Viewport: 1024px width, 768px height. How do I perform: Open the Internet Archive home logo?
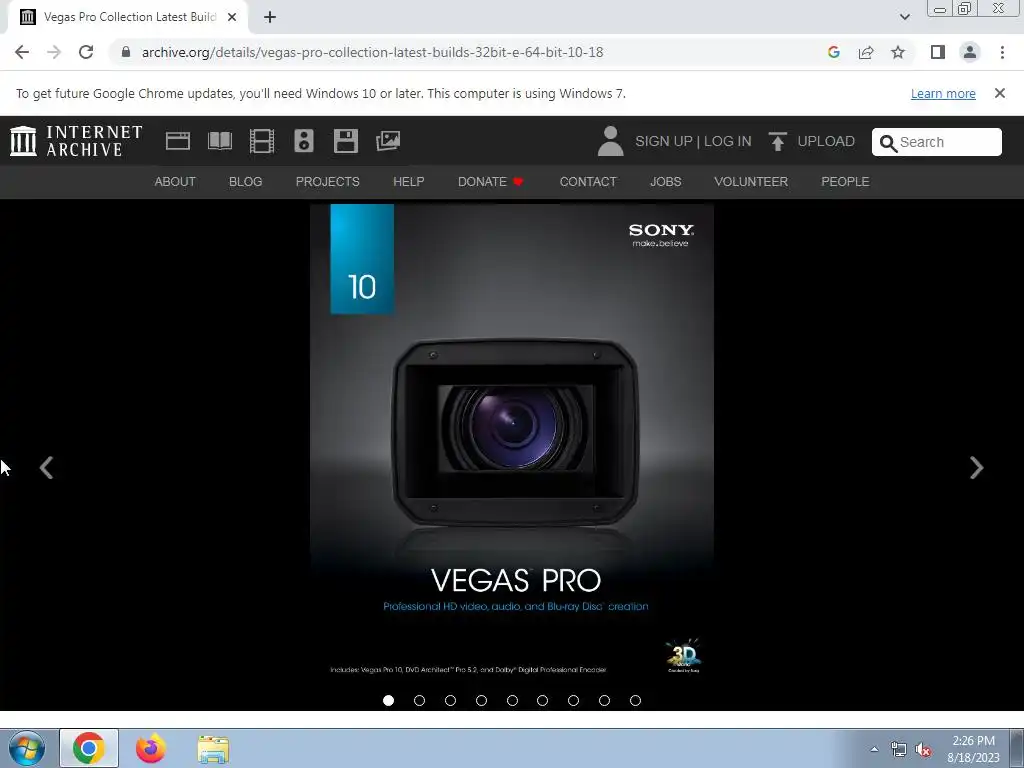pos(76,141)
